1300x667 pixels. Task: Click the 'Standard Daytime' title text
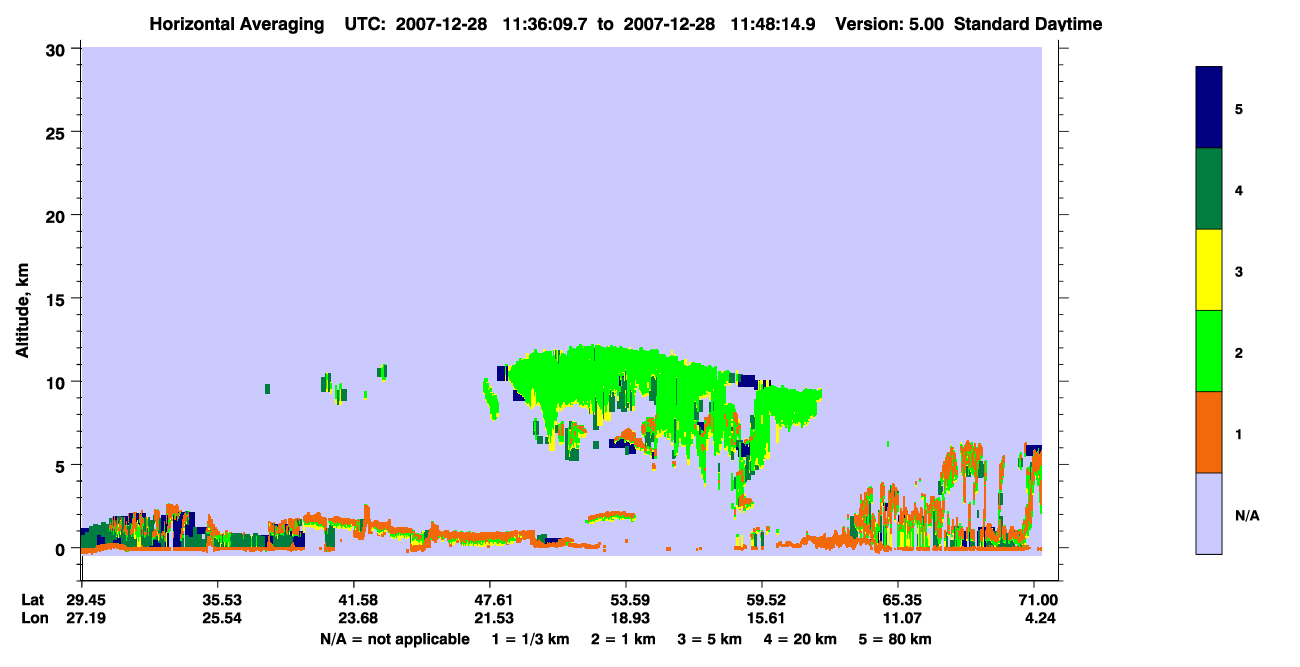1028,24
